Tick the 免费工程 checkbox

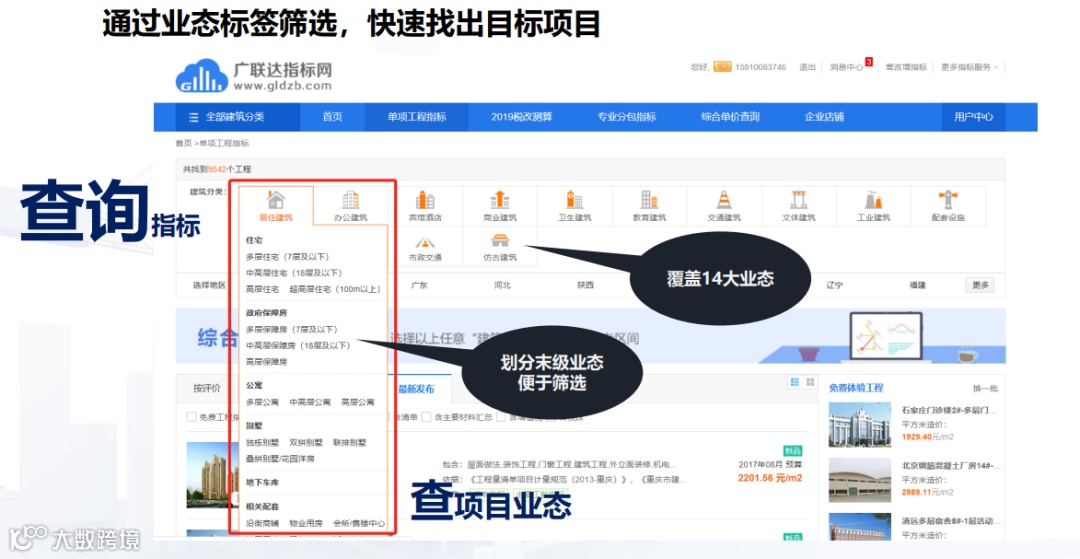coord(191,417)
